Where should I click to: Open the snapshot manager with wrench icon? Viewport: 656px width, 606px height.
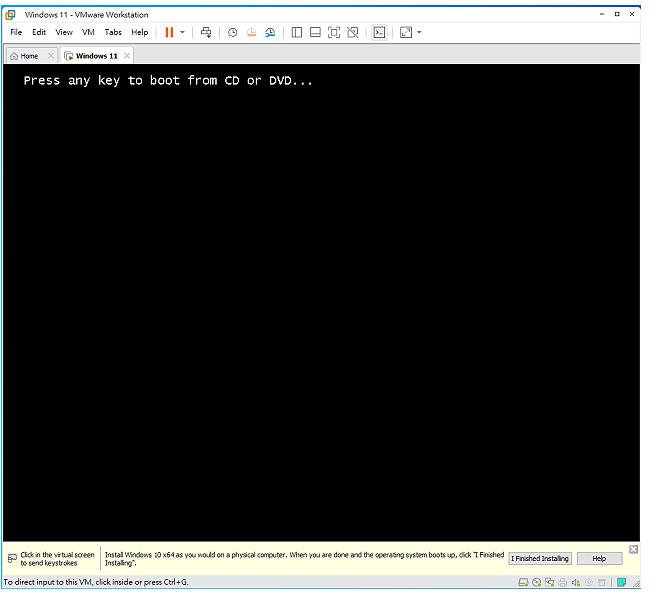(x=270, y=32)
